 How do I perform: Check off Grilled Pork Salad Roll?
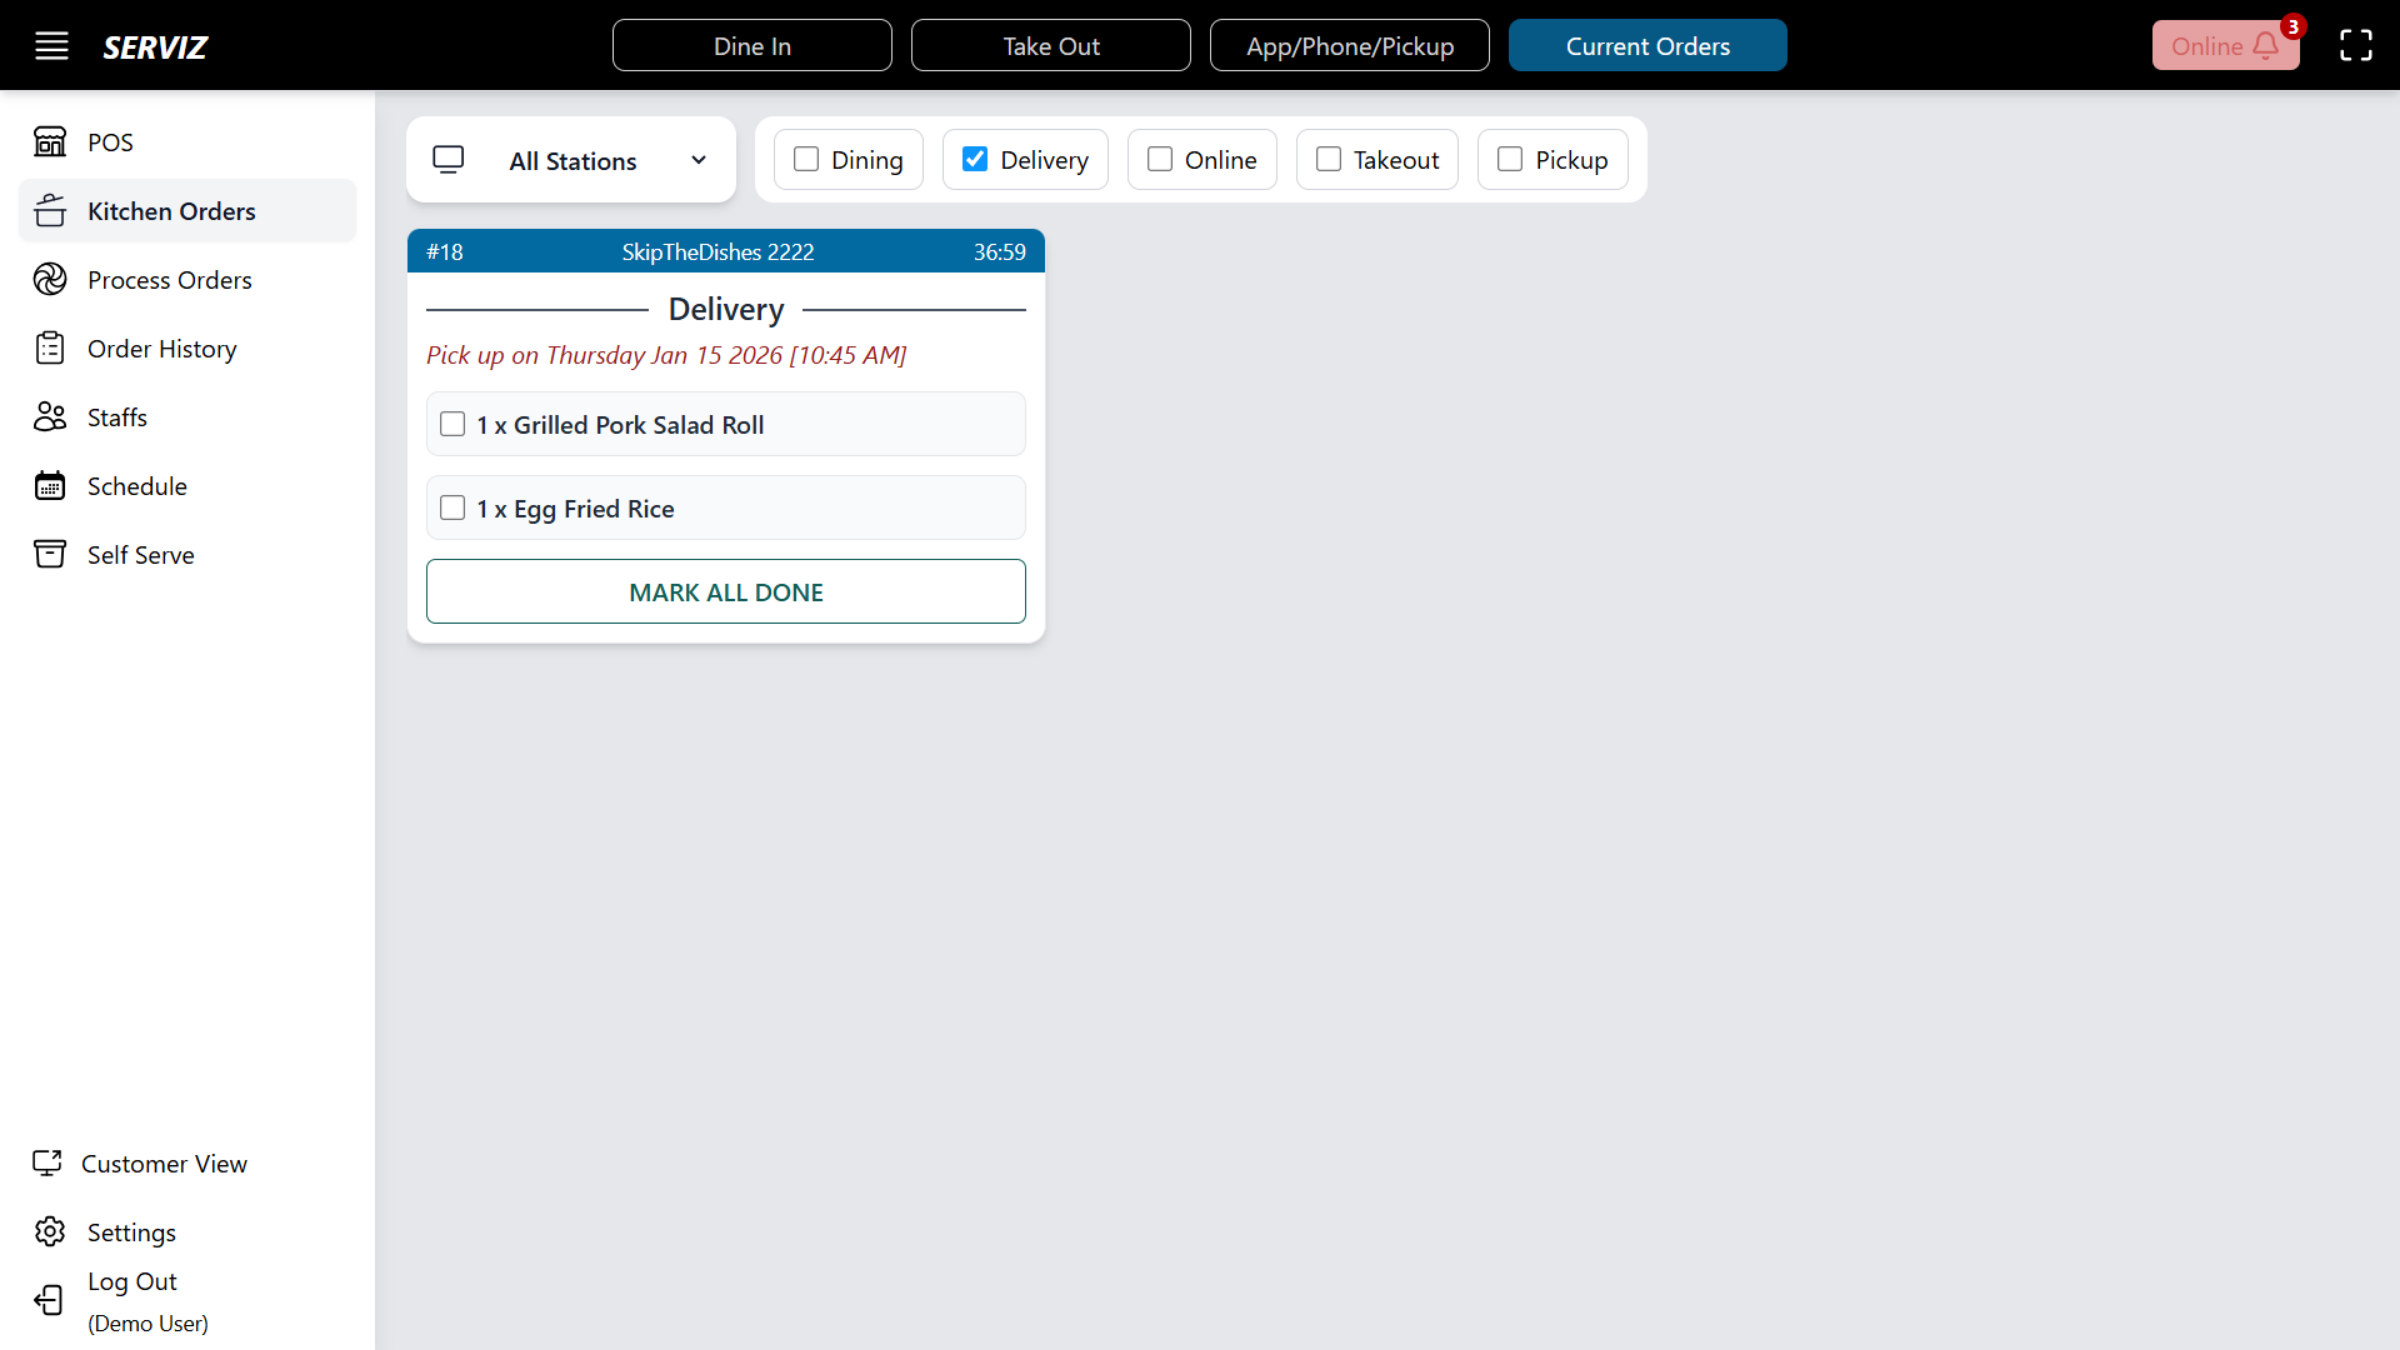(x=453, y=425)
